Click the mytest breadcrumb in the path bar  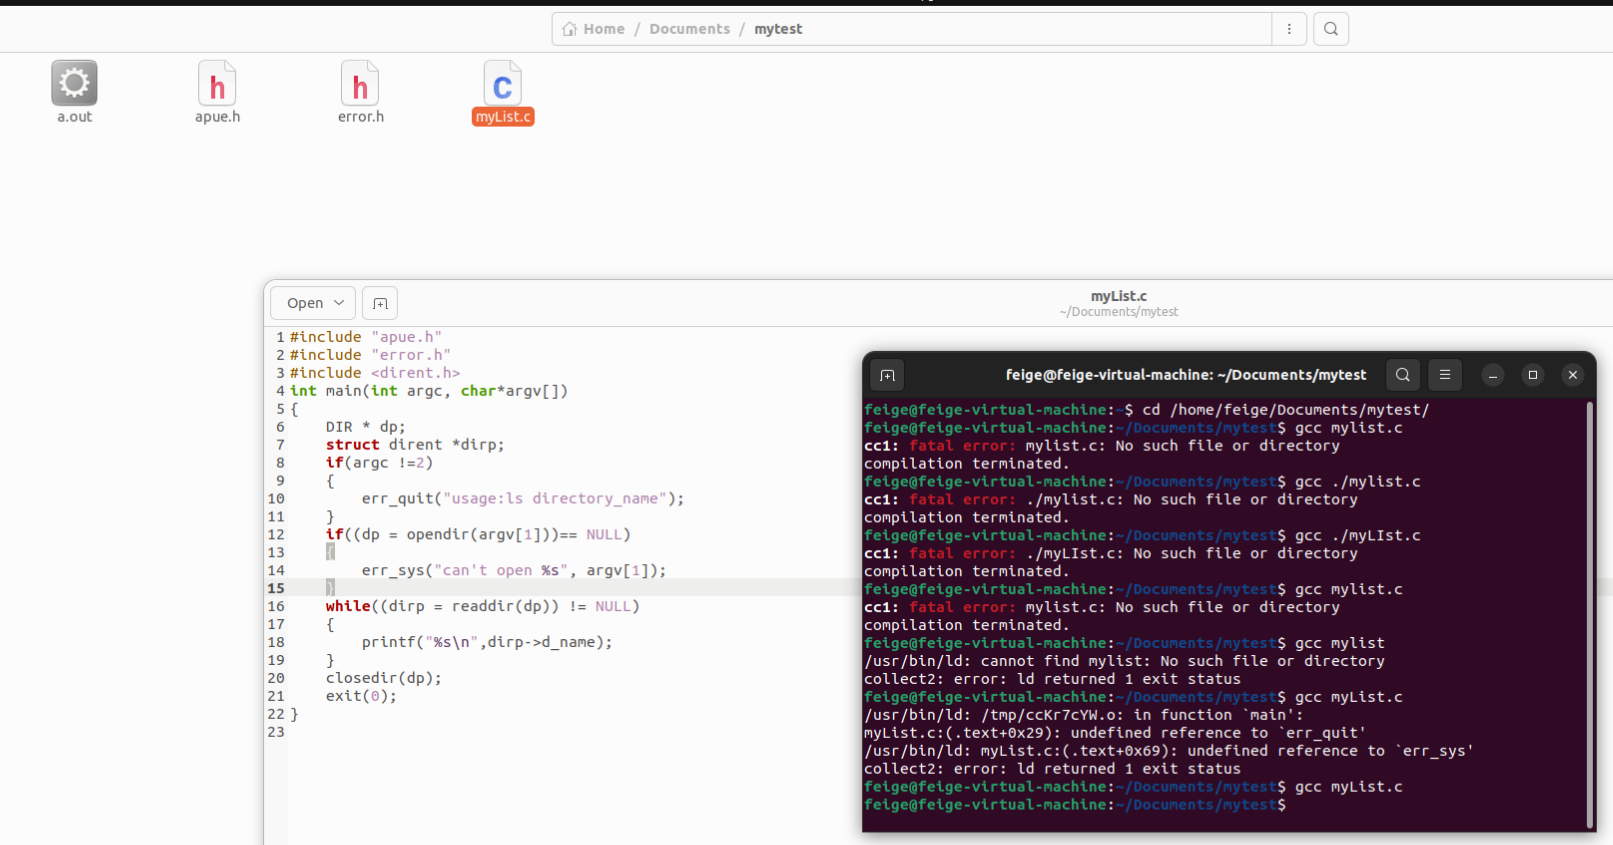point(778,29)
